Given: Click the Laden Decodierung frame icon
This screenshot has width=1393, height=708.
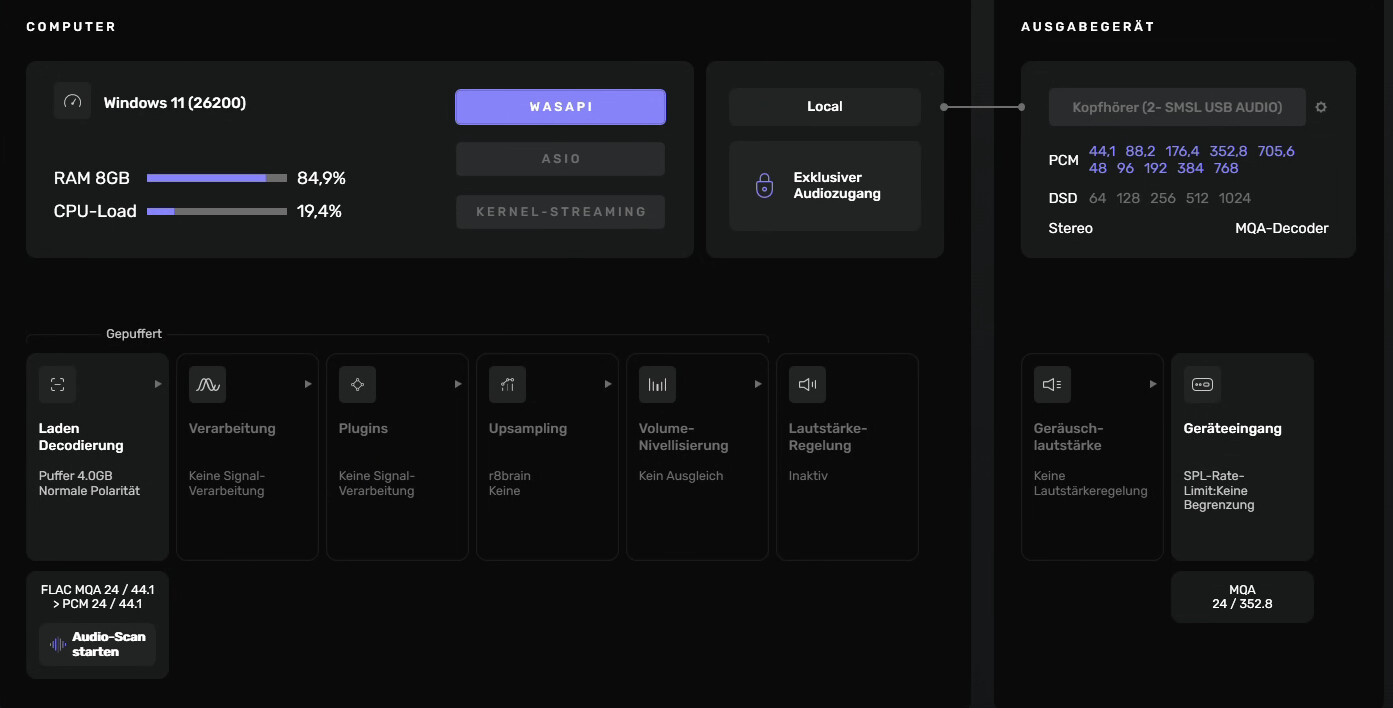Looking at the screenshot, I should point(57,384).
